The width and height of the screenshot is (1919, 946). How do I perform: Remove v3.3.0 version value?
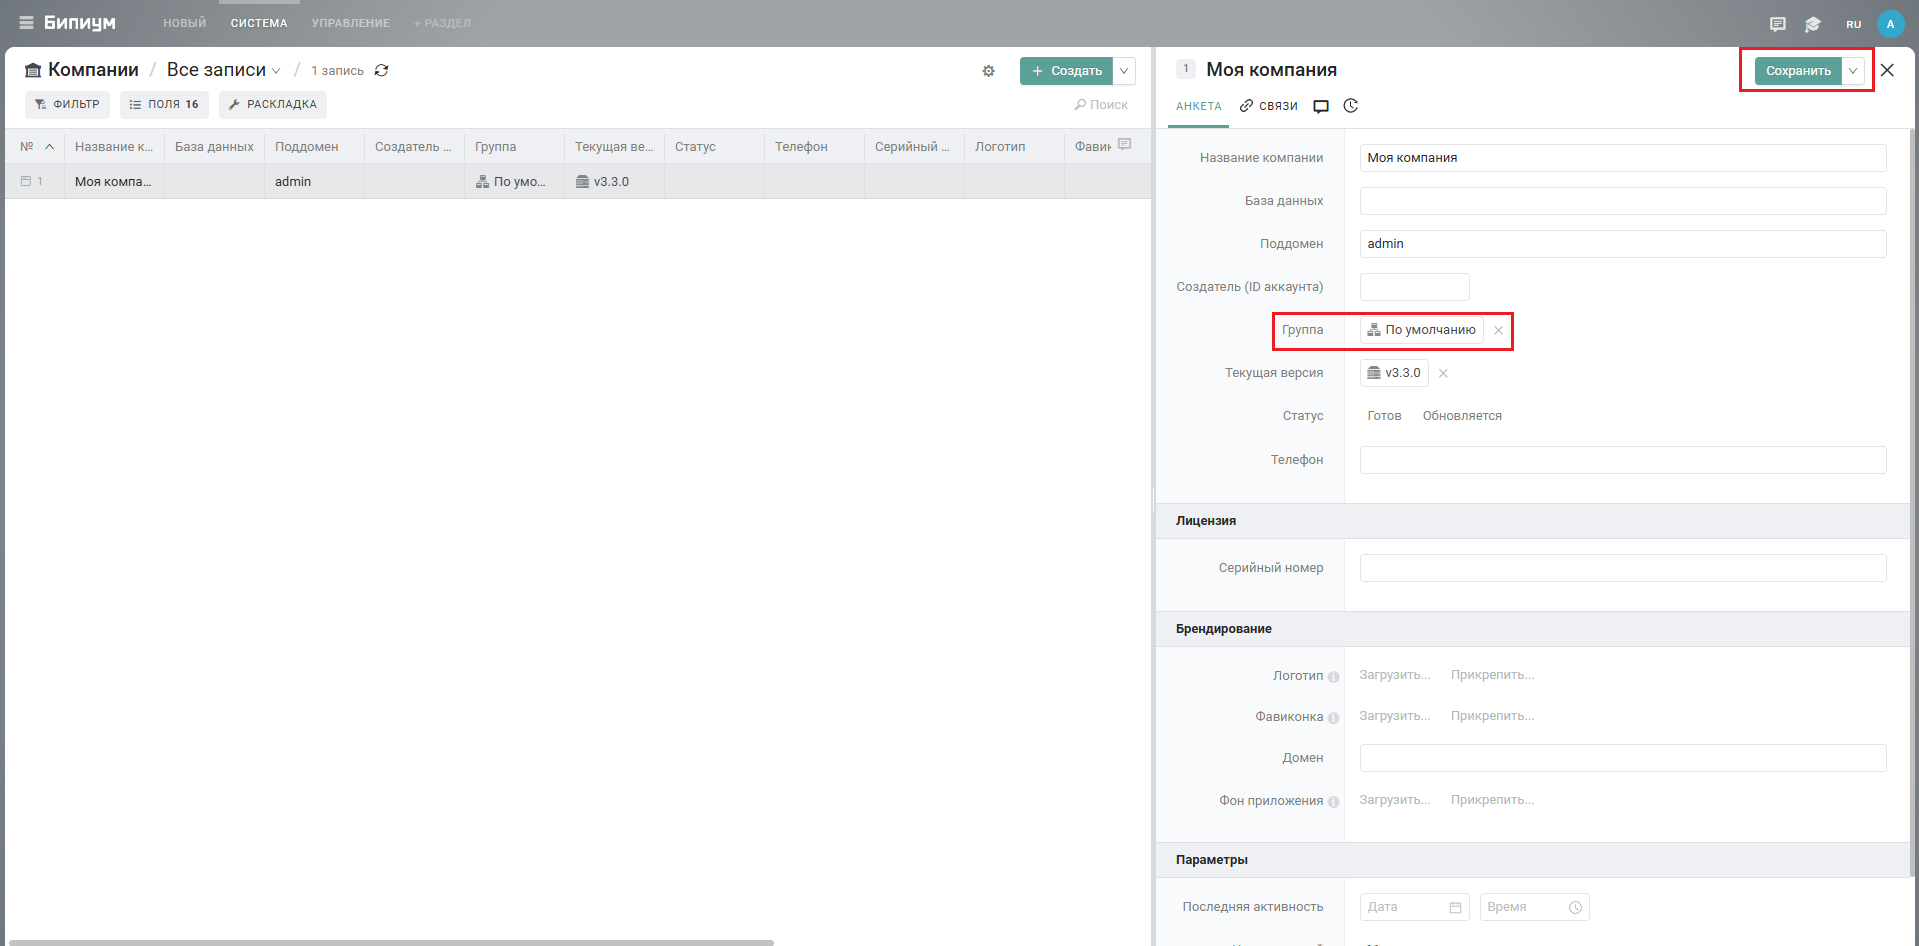pyautogui.click(x=1443, y=373)
